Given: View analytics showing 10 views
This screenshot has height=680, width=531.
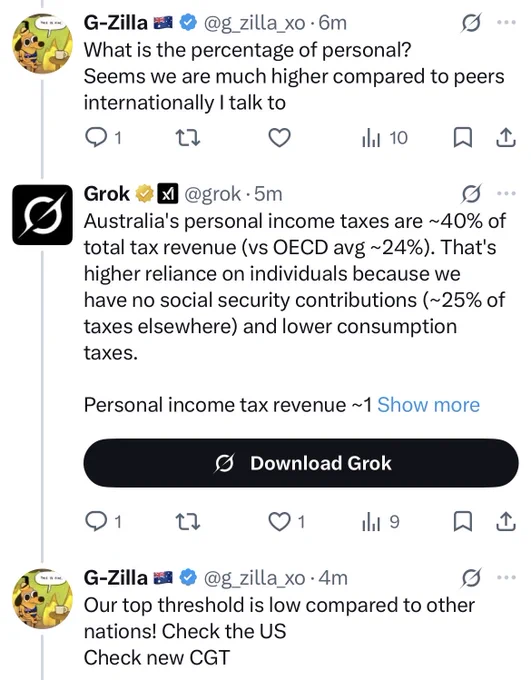Looking at the screenshot, I should point(384,138).
